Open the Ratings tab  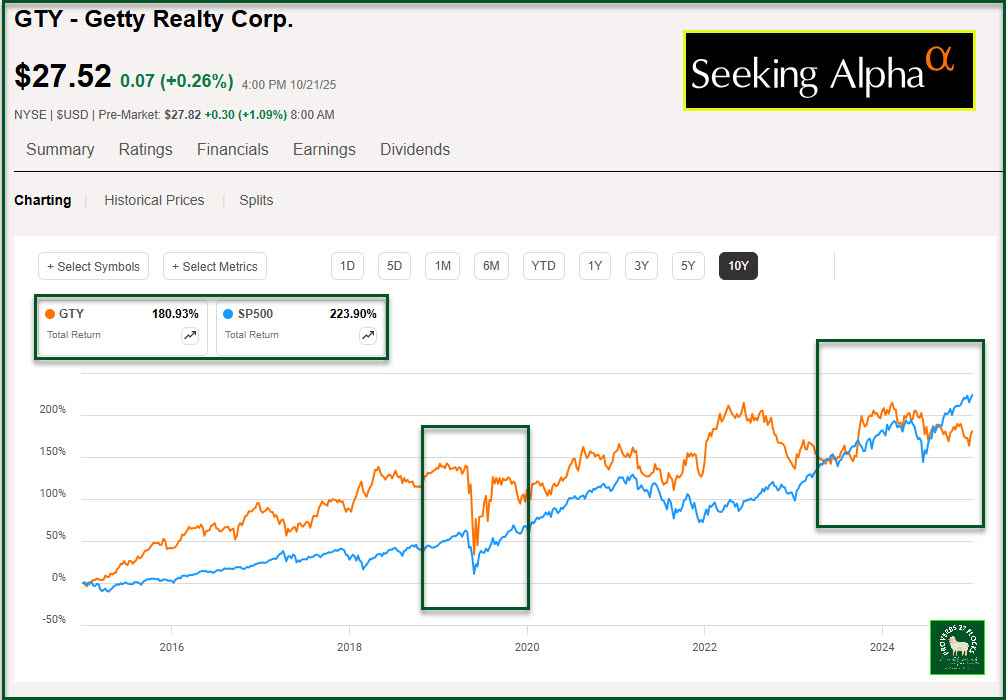(x=146, y=150)
